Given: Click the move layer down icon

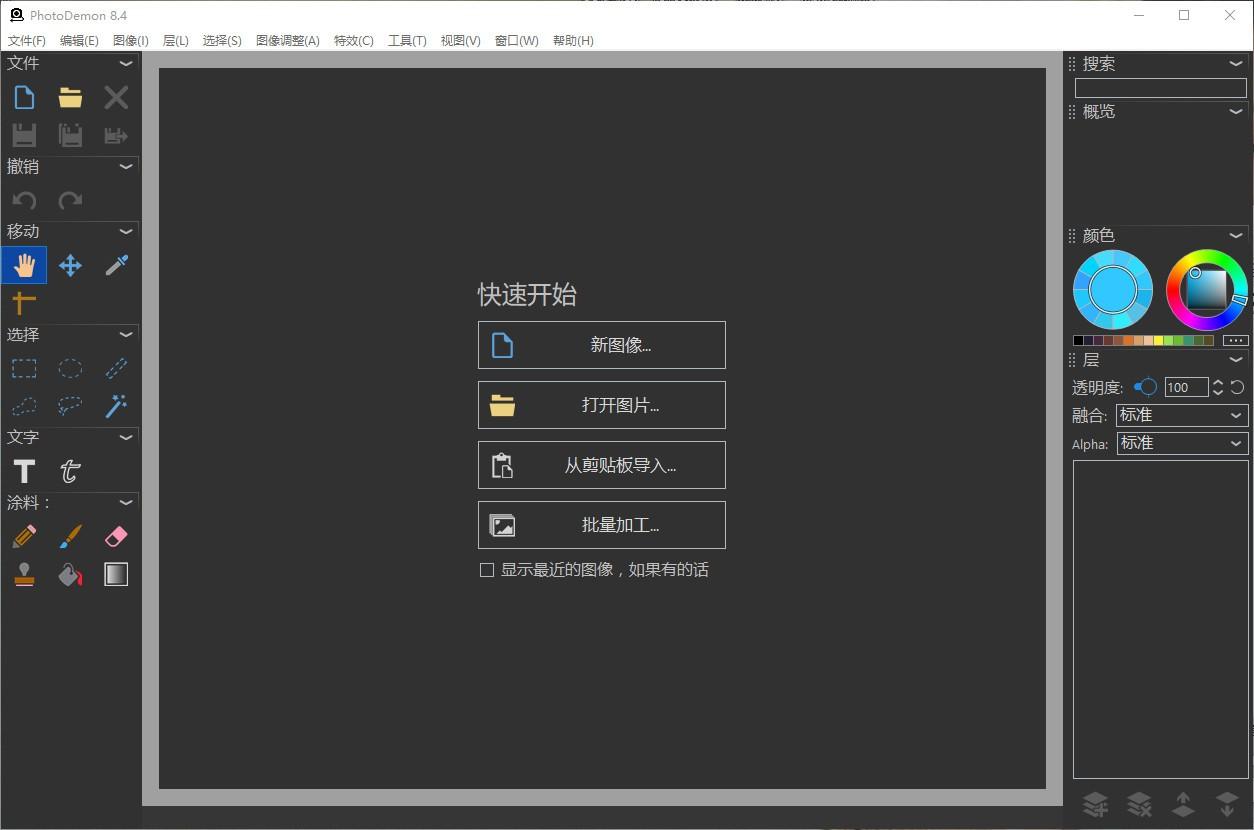Looking at the screenshot, I should click(1227, 804).
